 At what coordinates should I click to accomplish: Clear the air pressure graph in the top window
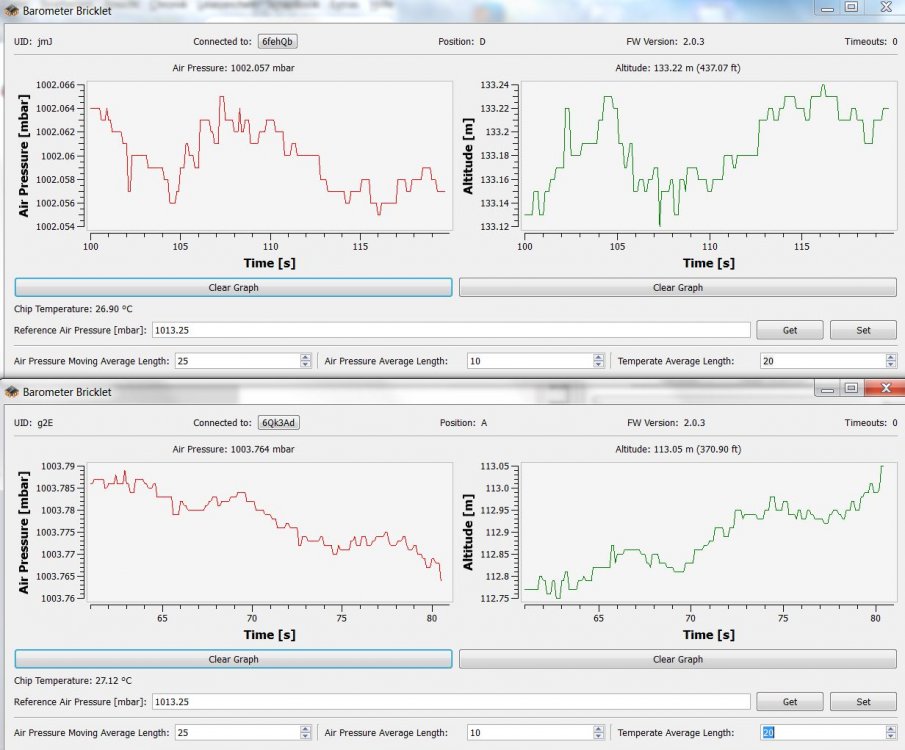point(233,288)
